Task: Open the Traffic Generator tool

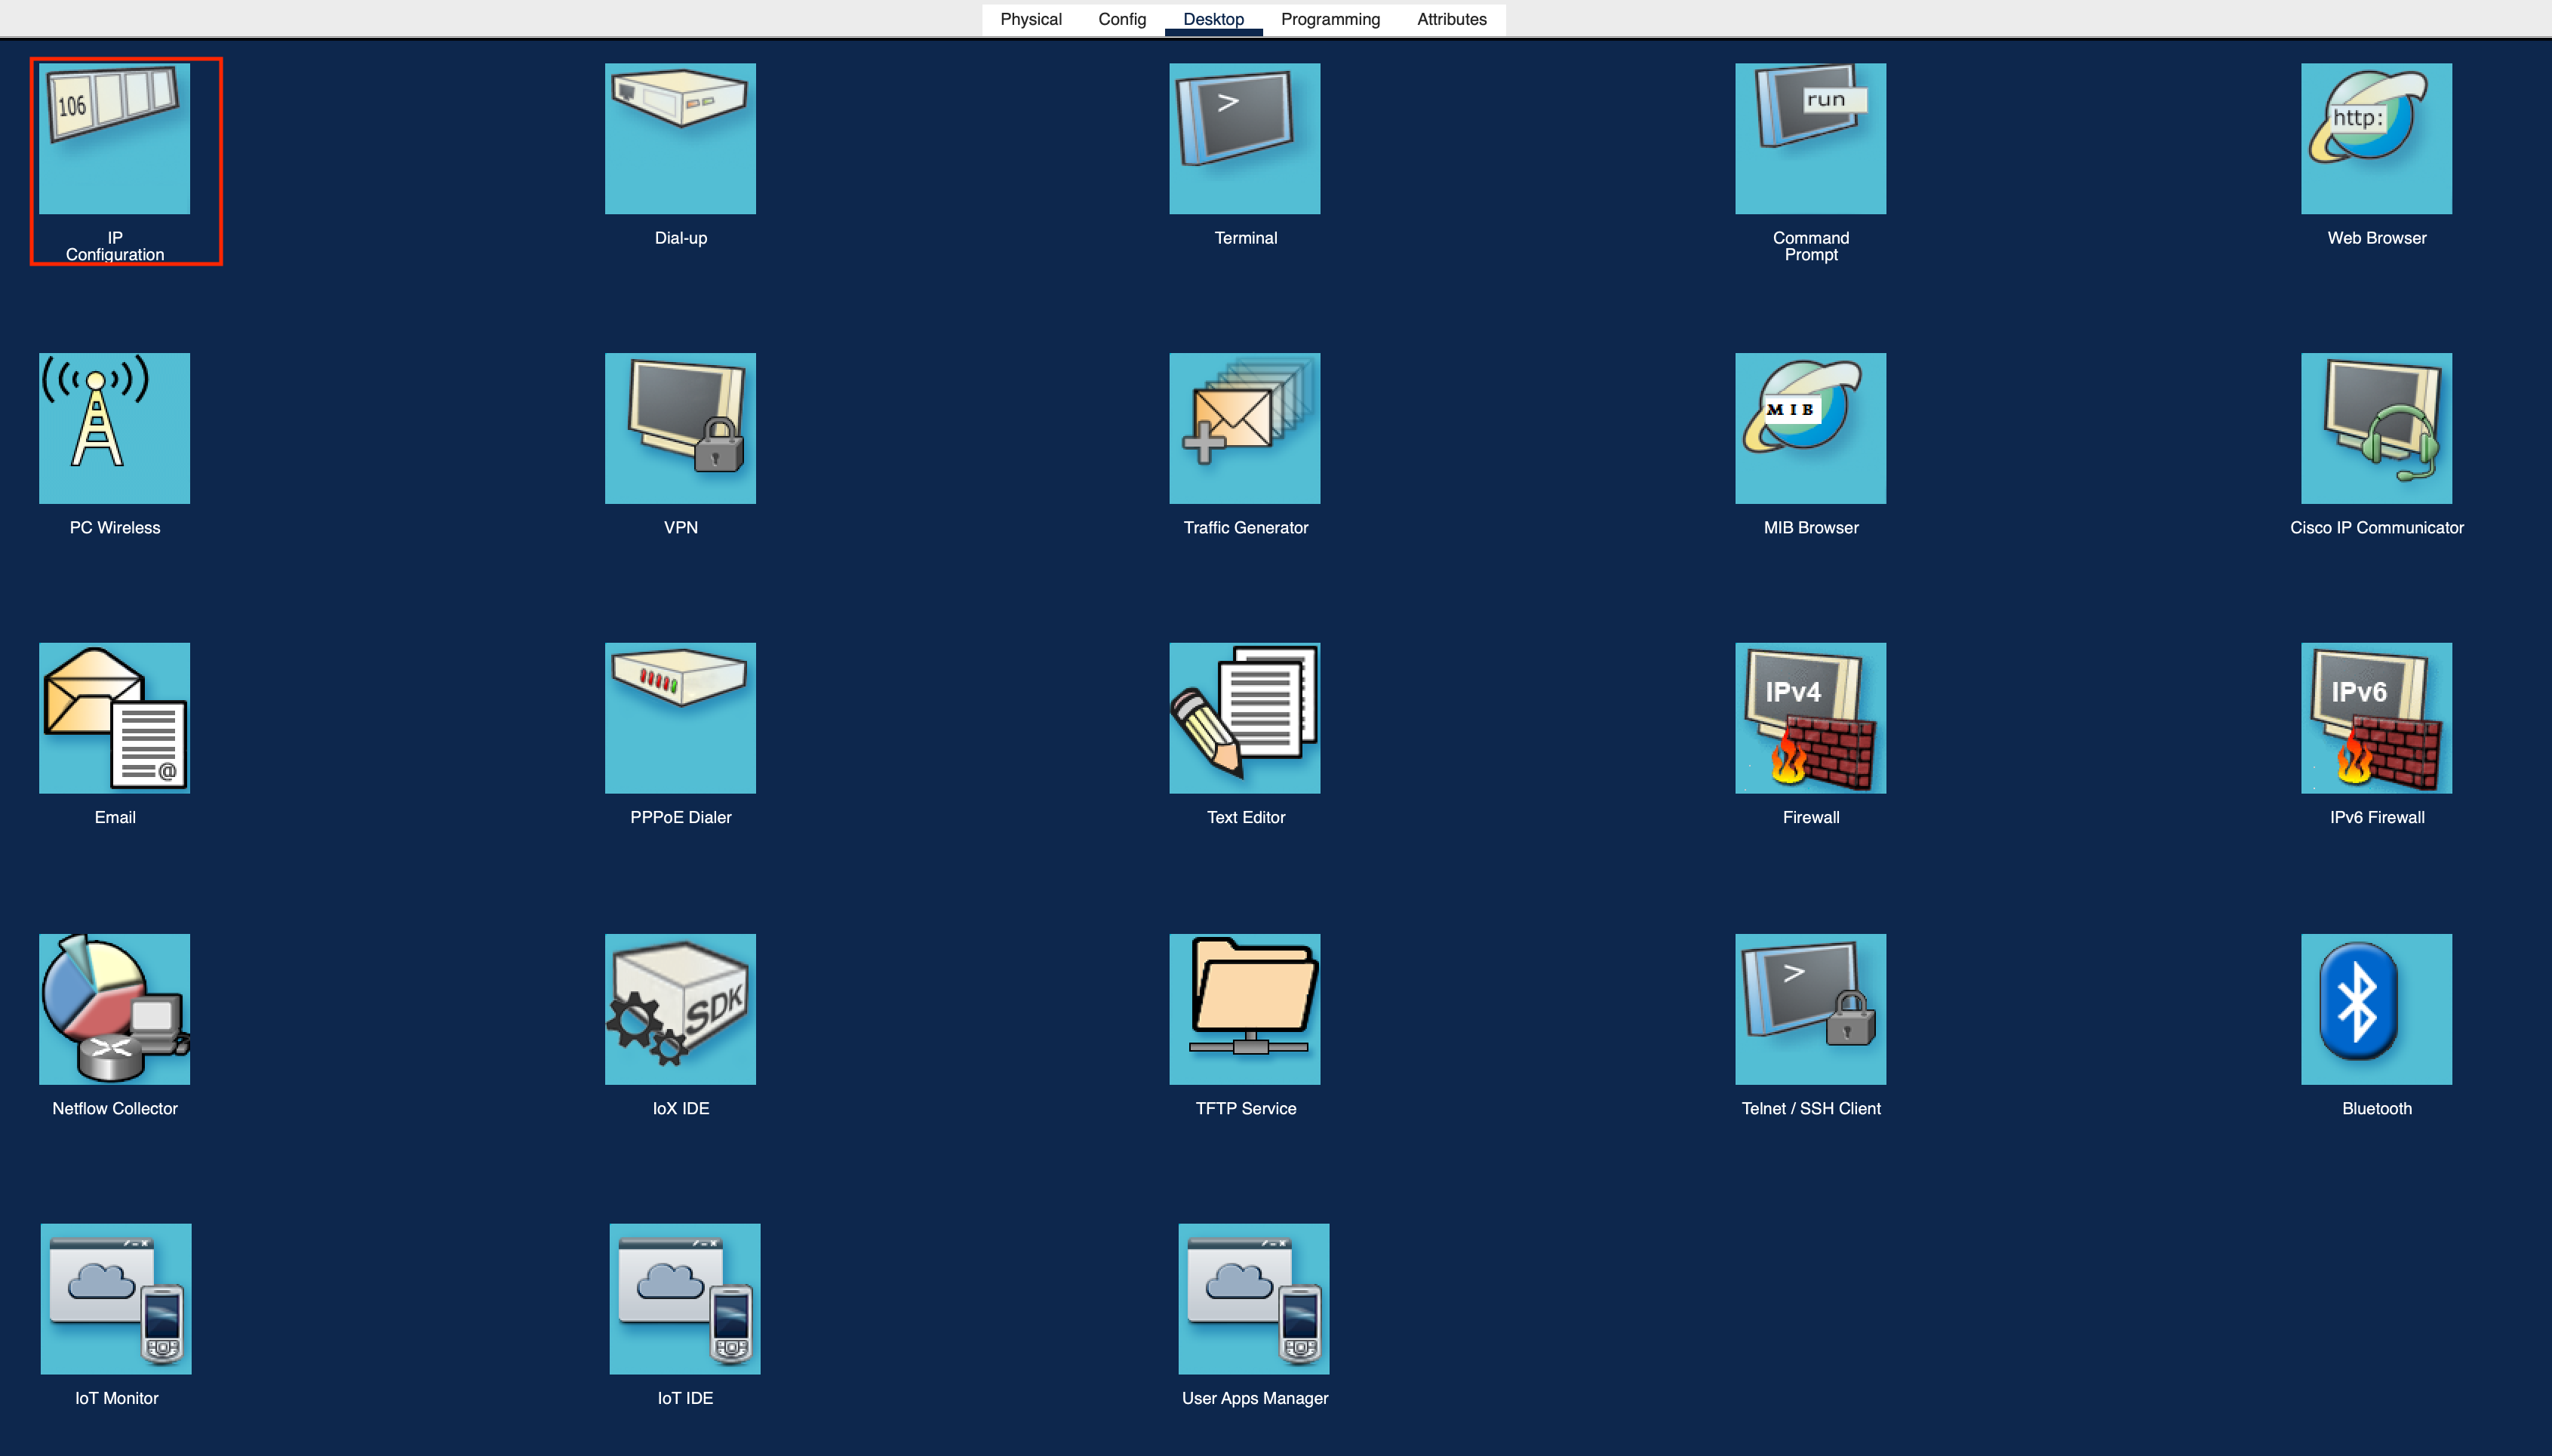Action: [1244, 428]
